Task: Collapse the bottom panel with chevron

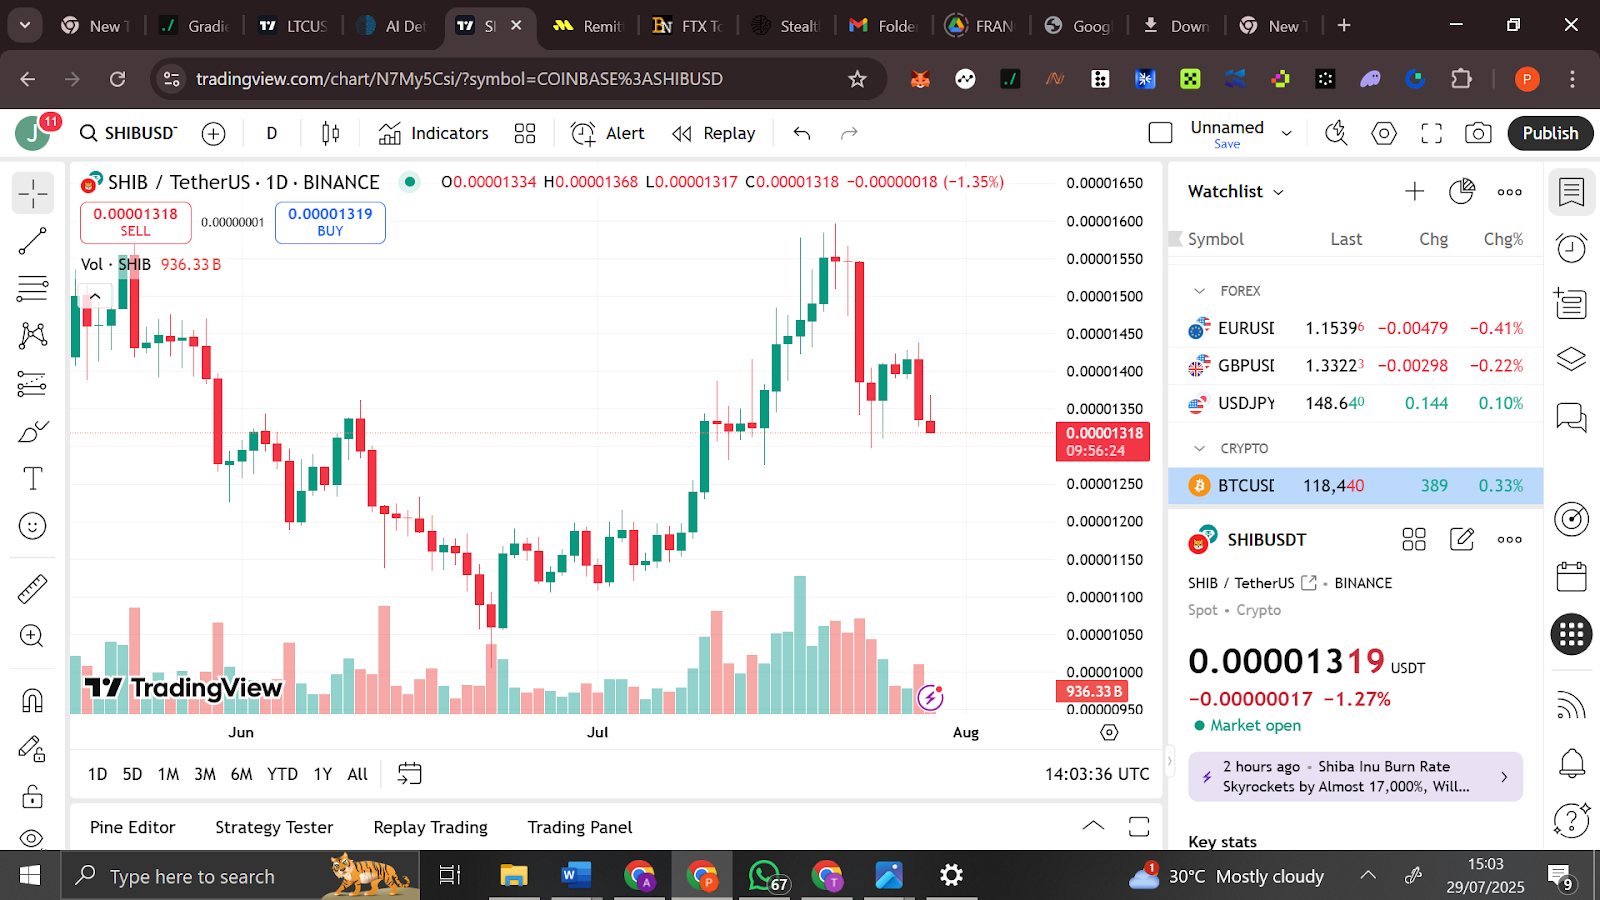Action: coord(1093,826)
